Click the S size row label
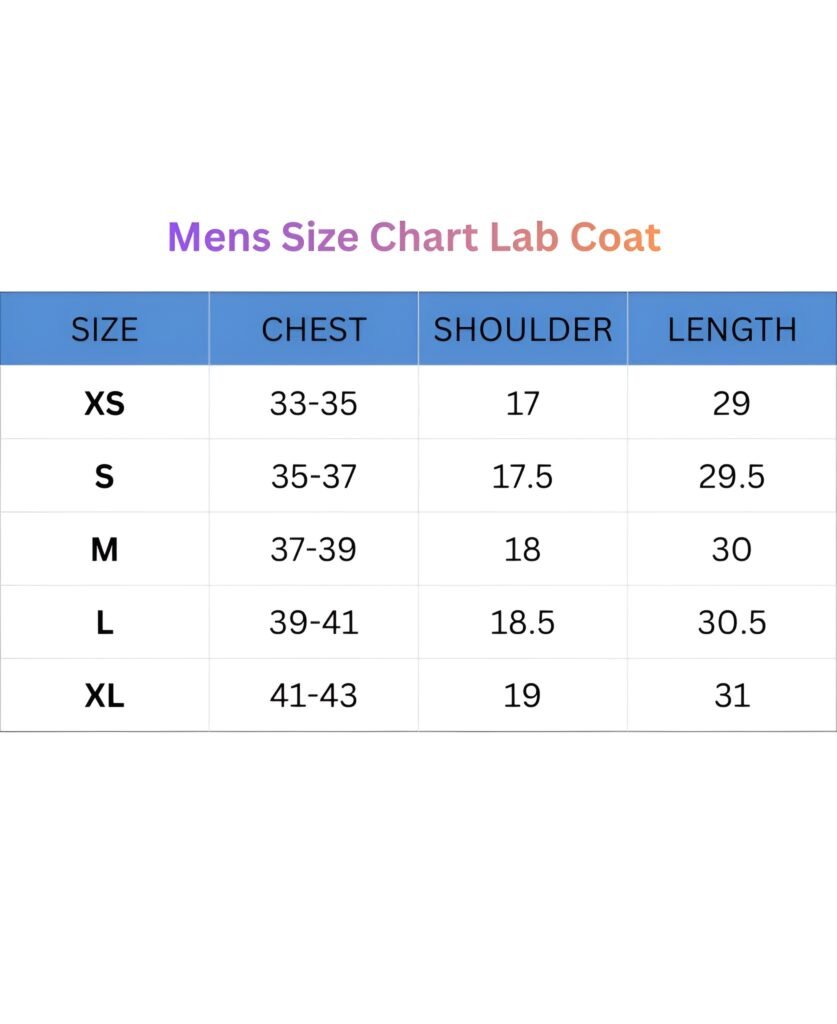The height and width of the screenshot is (1024, 837). pos(104,476)
